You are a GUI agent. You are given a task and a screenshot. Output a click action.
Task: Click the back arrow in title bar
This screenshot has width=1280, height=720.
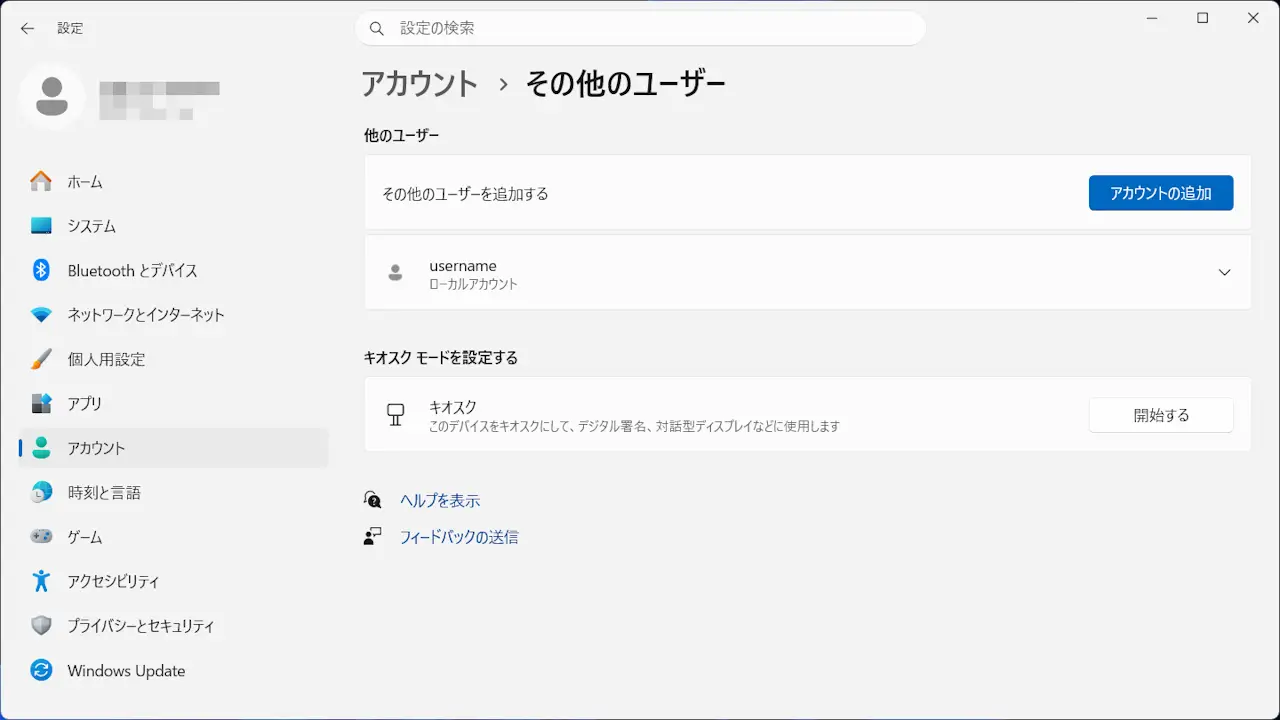pos(27,28)
